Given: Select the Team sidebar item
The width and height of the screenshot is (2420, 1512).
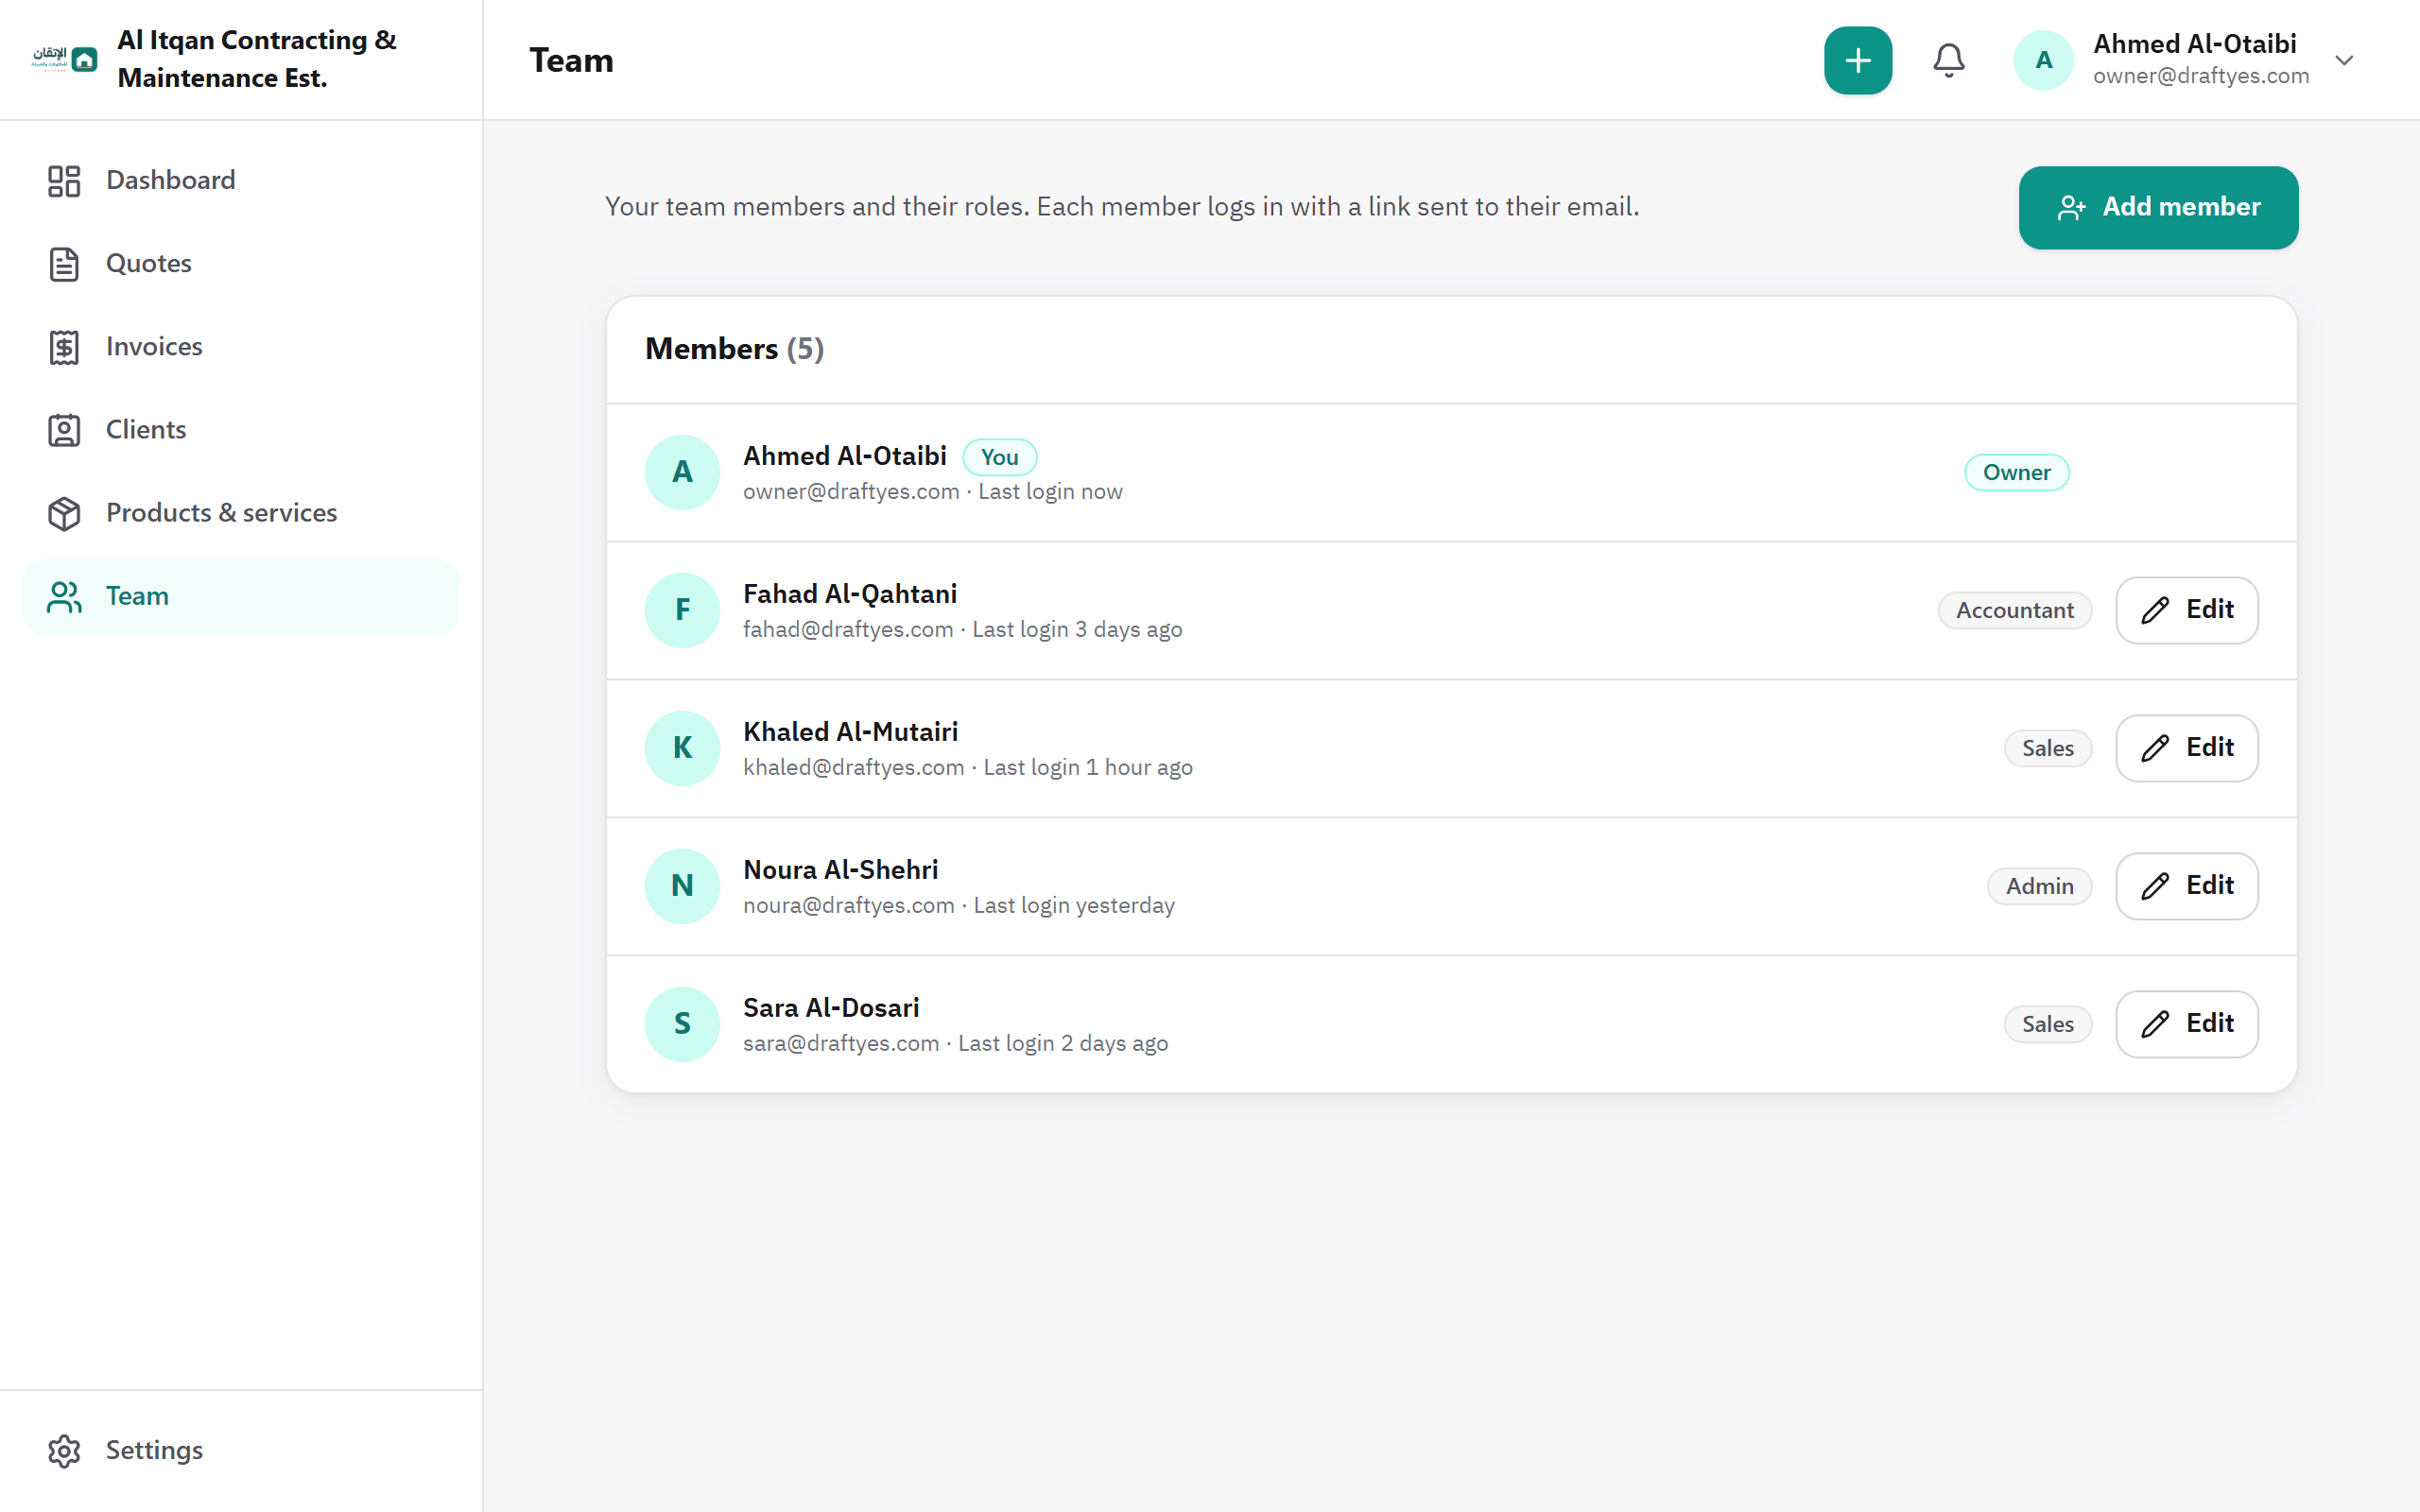Looking at the screenshot, I should [x=240, y=596].
